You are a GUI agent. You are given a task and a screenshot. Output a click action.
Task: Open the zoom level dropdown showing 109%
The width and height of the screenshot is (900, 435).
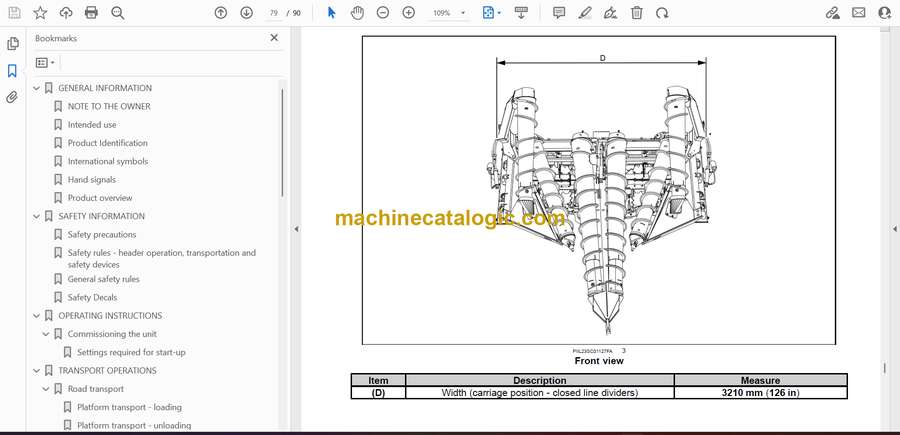click(447, 13)
